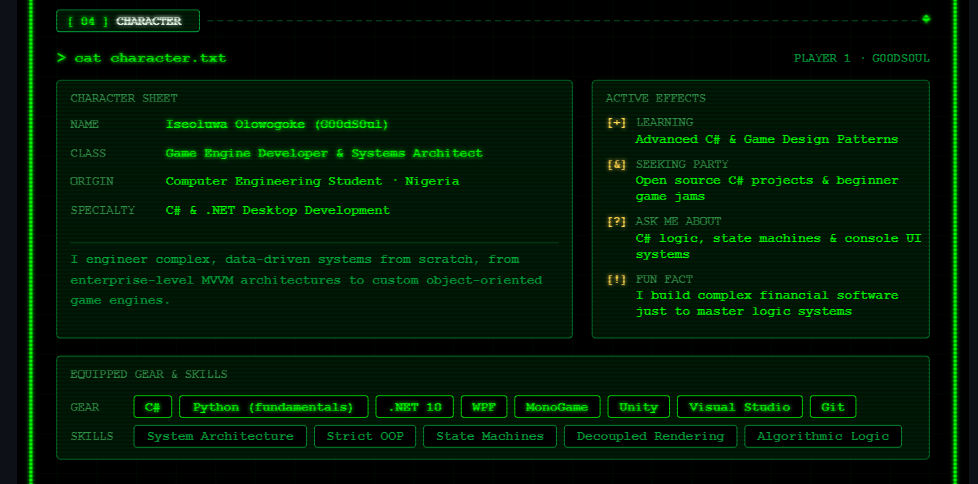Click the 'ORIGIN' field label
Viewport: 978px width, 484px height.
[x=92, y=182]
